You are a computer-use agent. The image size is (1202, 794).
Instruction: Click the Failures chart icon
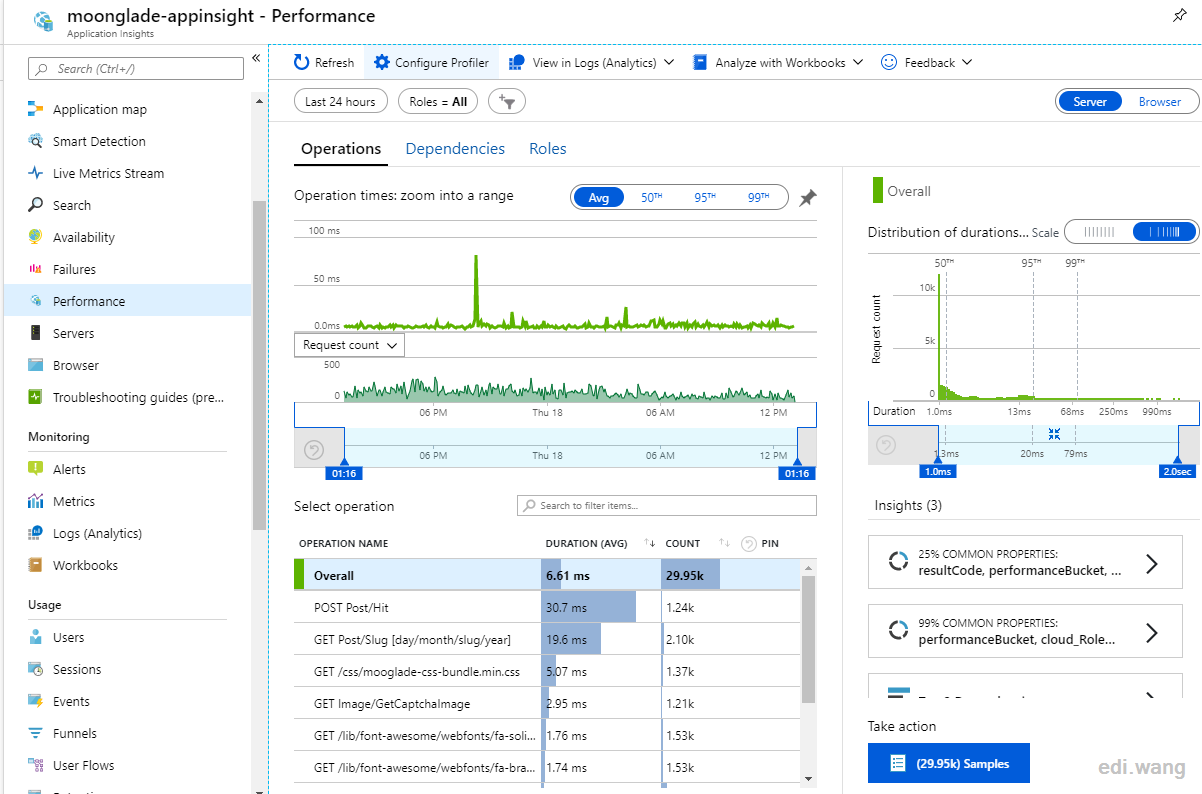[36, 269]
